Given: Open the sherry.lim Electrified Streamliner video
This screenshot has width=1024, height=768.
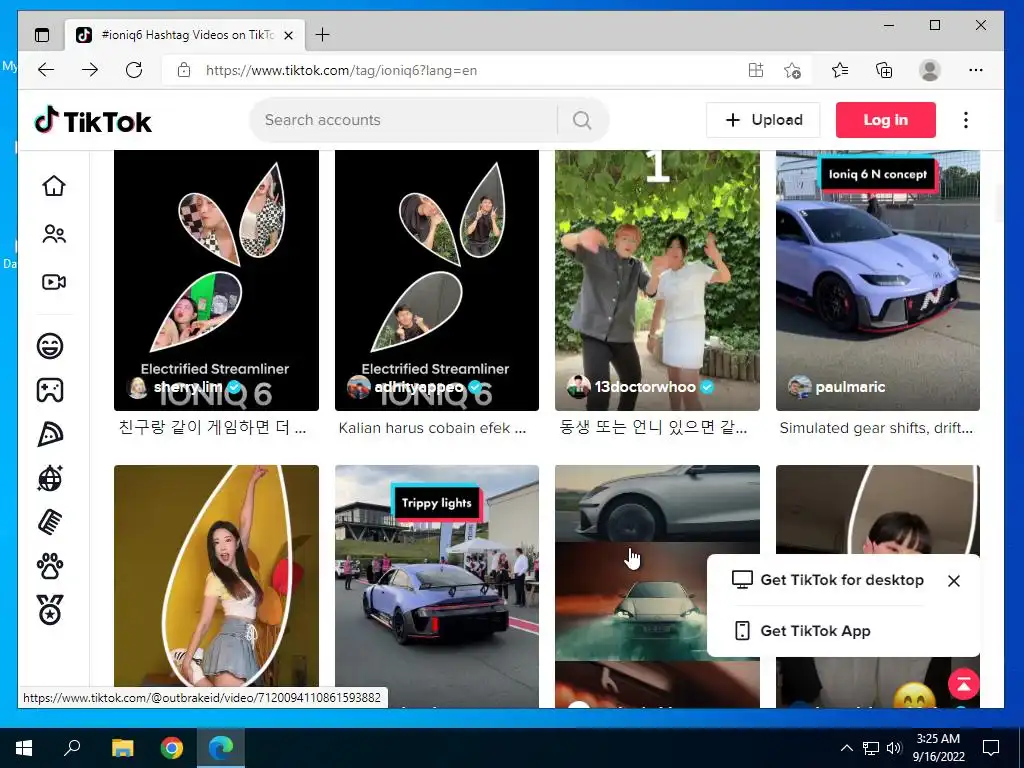Looking at the screenshot, I should [216, 280].
